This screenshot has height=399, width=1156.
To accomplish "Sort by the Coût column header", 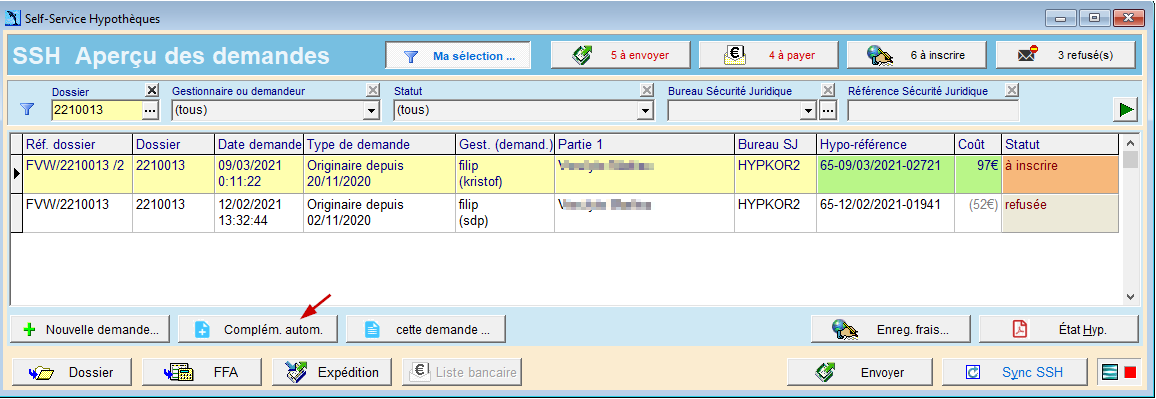I will click(978, 145).
